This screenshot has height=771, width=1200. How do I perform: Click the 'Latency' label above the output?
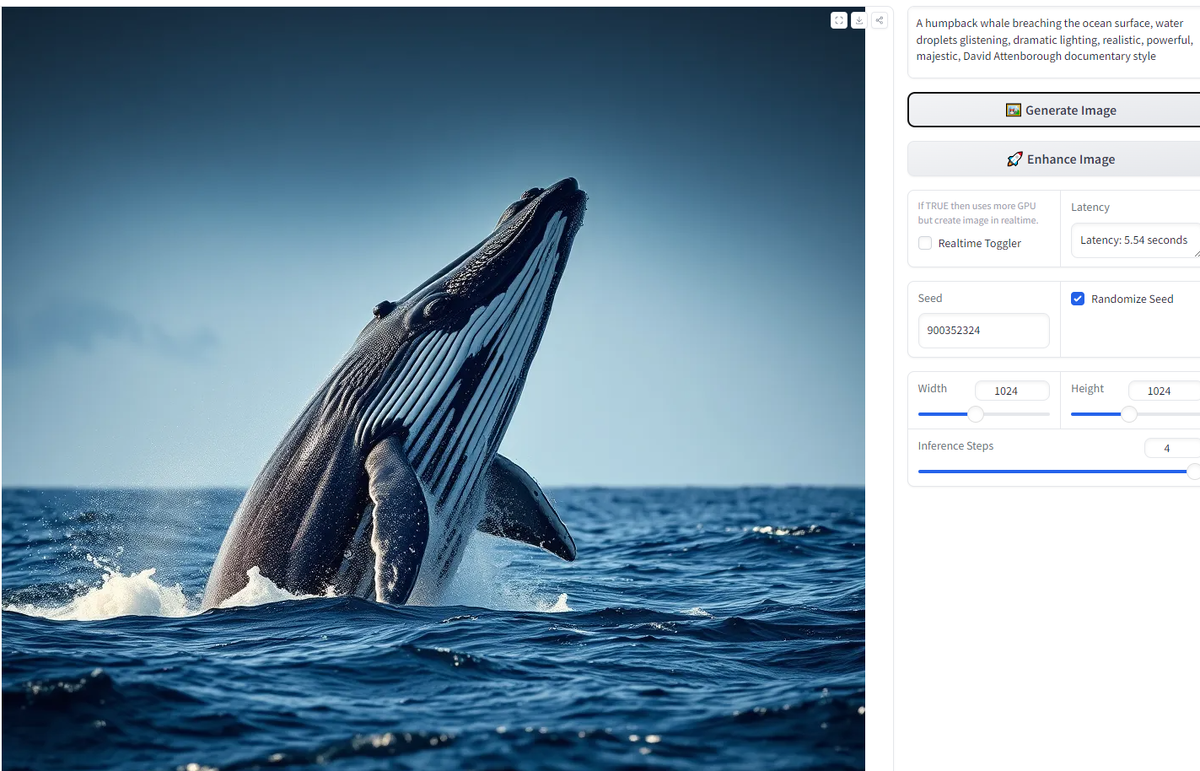pyautogui.click(x=1090, y=207)
